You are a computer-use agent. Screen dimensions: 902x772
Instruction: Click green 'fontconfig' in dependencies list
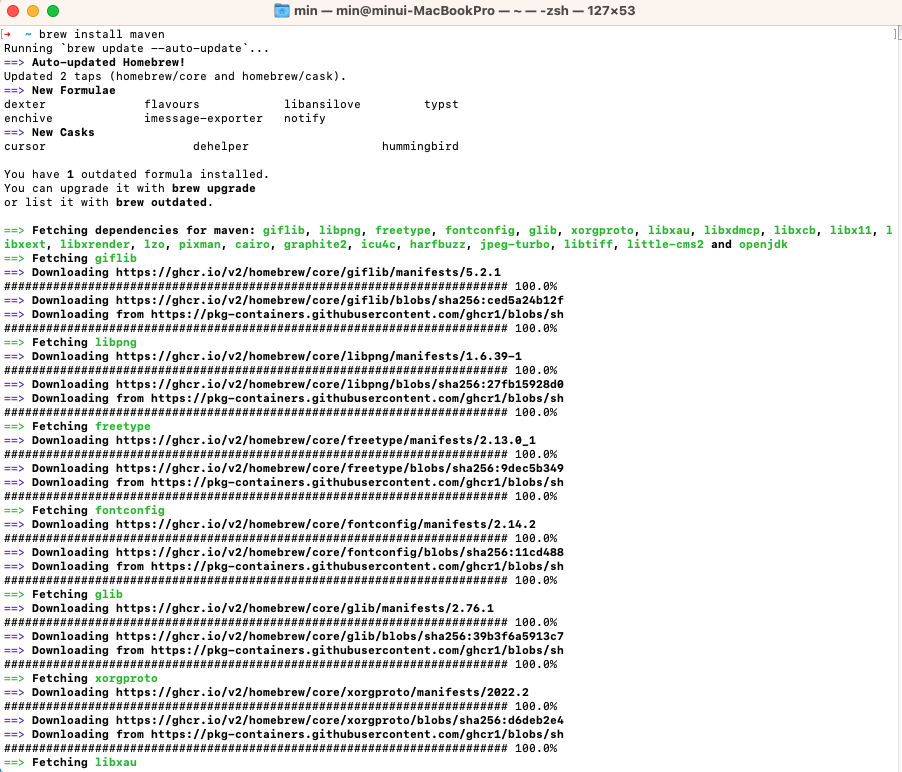pyautogui.click(x=480, y=230)
